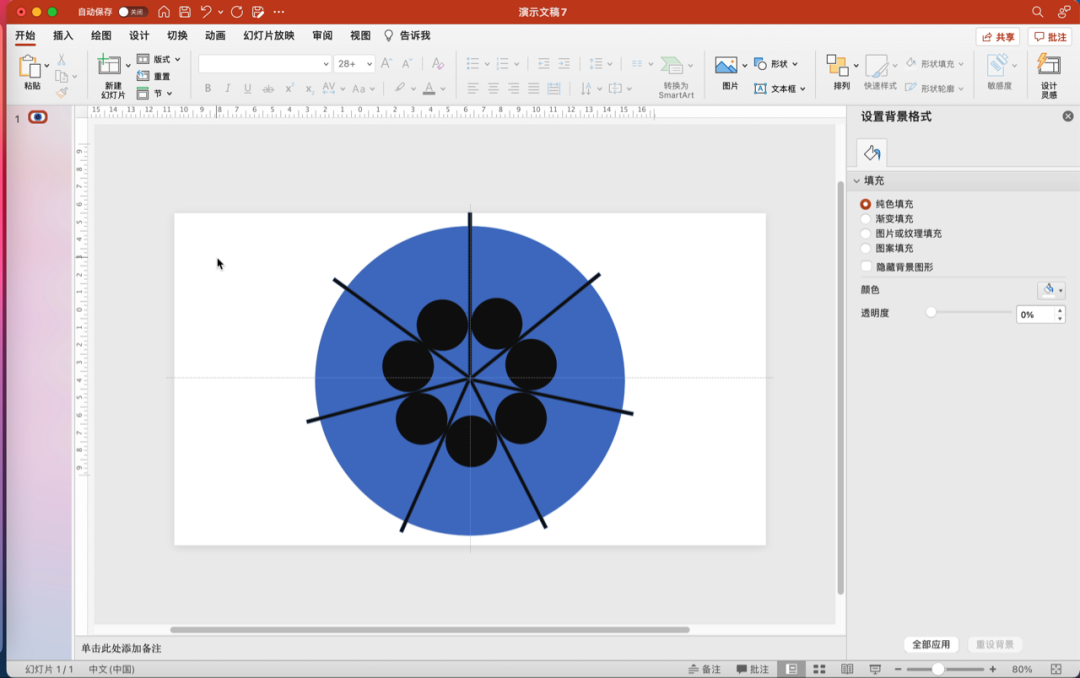Open the 文本框 text box dropdown
Image resolution: width=1080 pixels, height=678 pixels.
(x=780, y=88)
